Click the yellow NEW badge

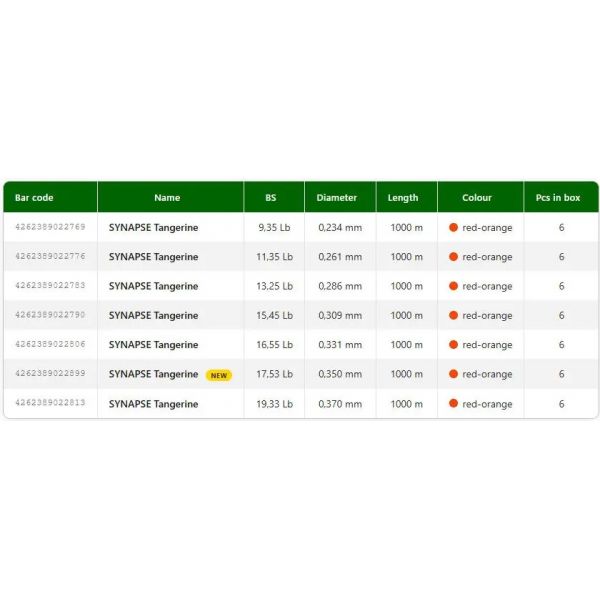tap(219, 375)
